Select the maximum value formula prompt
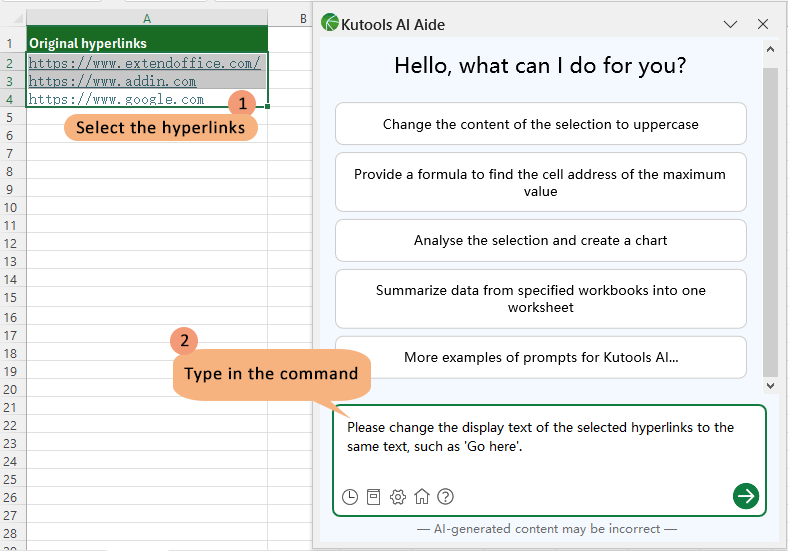This screenshot has height=551, width=788. 540,182
